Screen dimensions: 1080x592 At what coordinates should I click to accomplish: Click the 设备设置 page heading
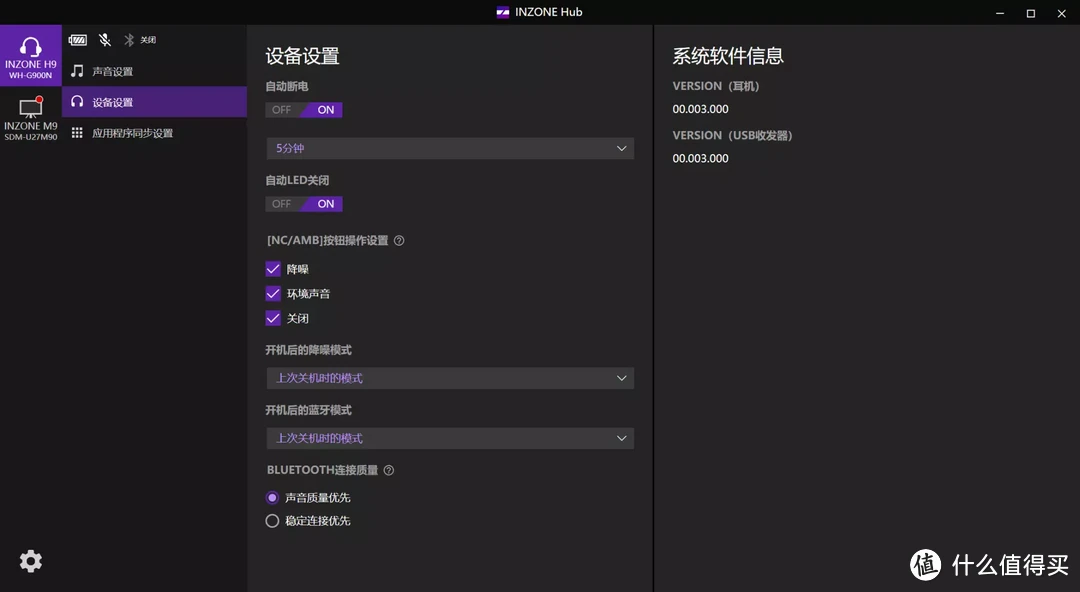click(x=302, y=56)
